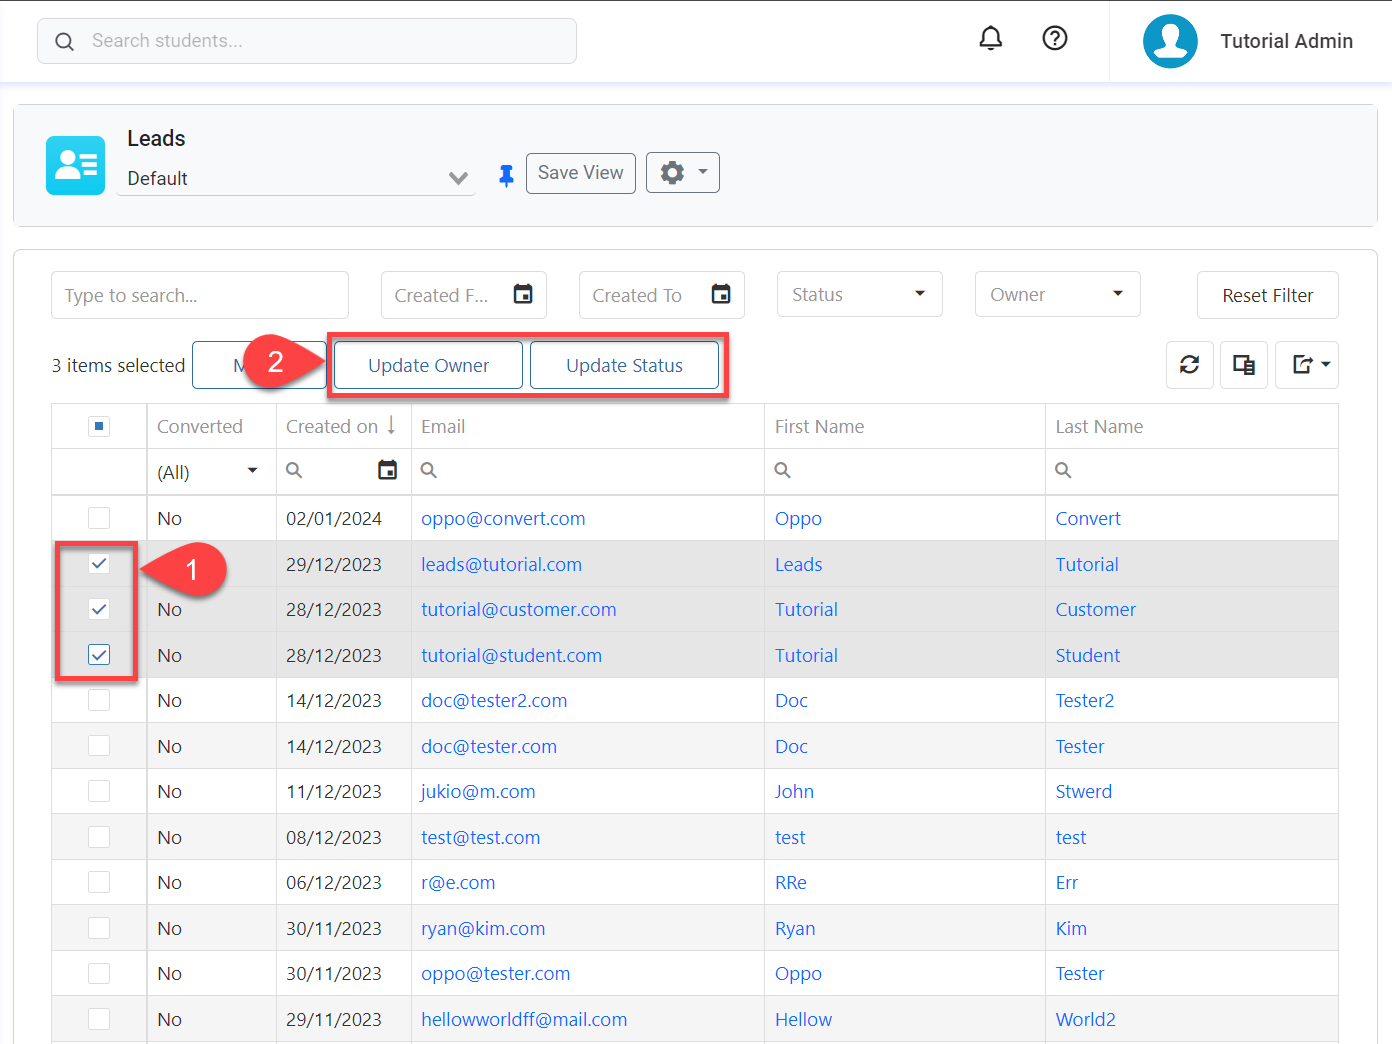Open the oppo@convert.com email link
The width and height of the screenshot is (1392, 1044).
point(503,518)
